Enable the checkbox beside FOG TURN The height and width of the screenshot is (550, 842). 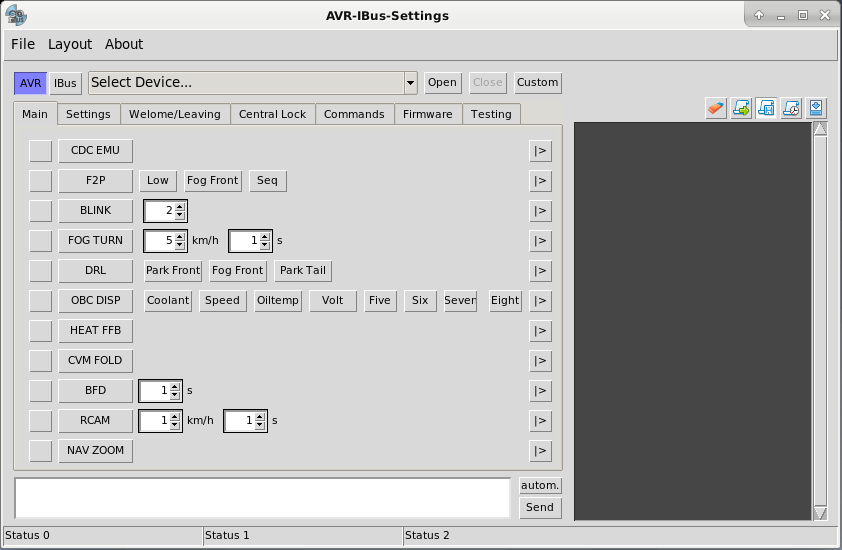tap(40, 241)
